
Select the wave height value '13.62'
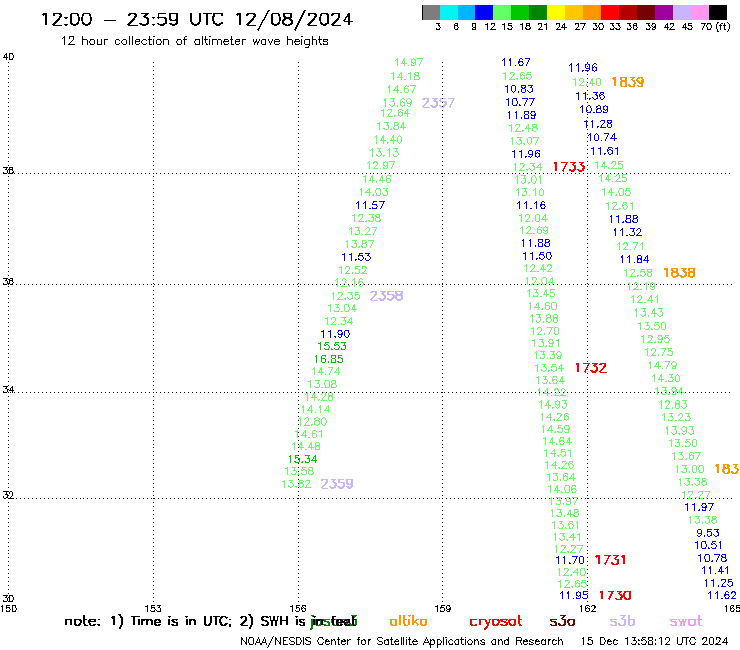point(296,484)
